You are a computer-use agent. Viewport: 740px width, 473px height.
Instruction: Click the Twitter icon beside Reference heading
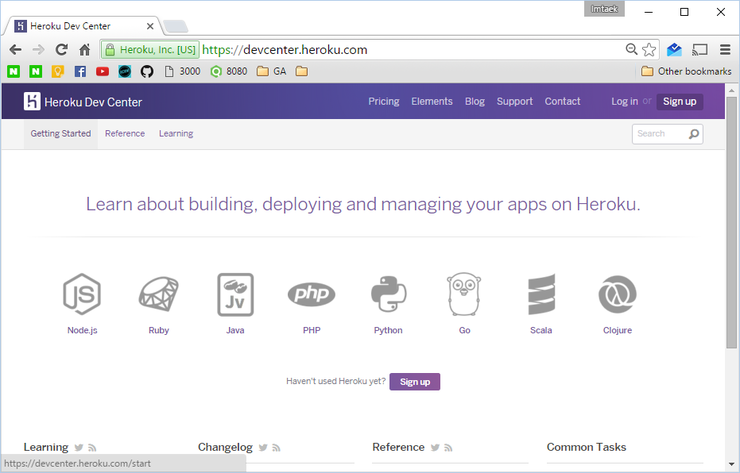pyautogui.click(x=435, y=448)
